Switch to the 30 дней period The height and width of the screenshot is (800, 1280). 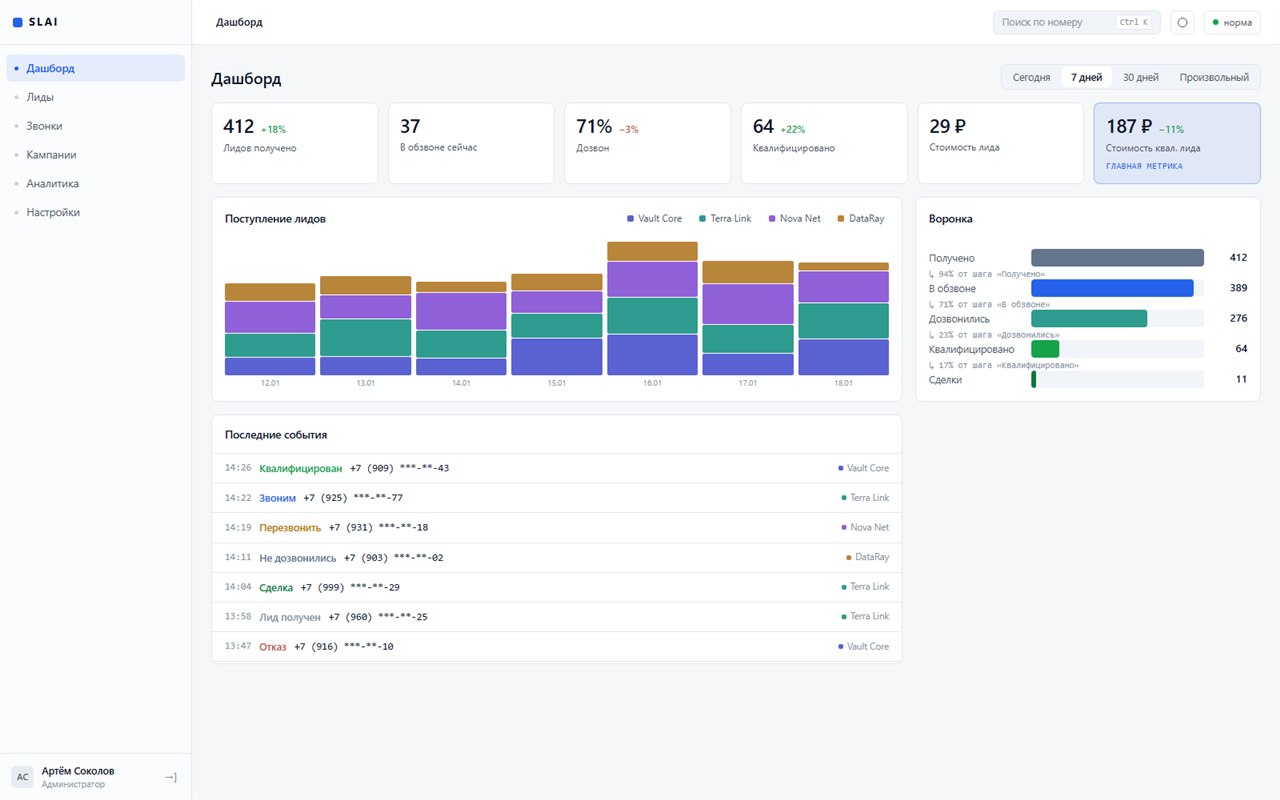click(1140, 77)
